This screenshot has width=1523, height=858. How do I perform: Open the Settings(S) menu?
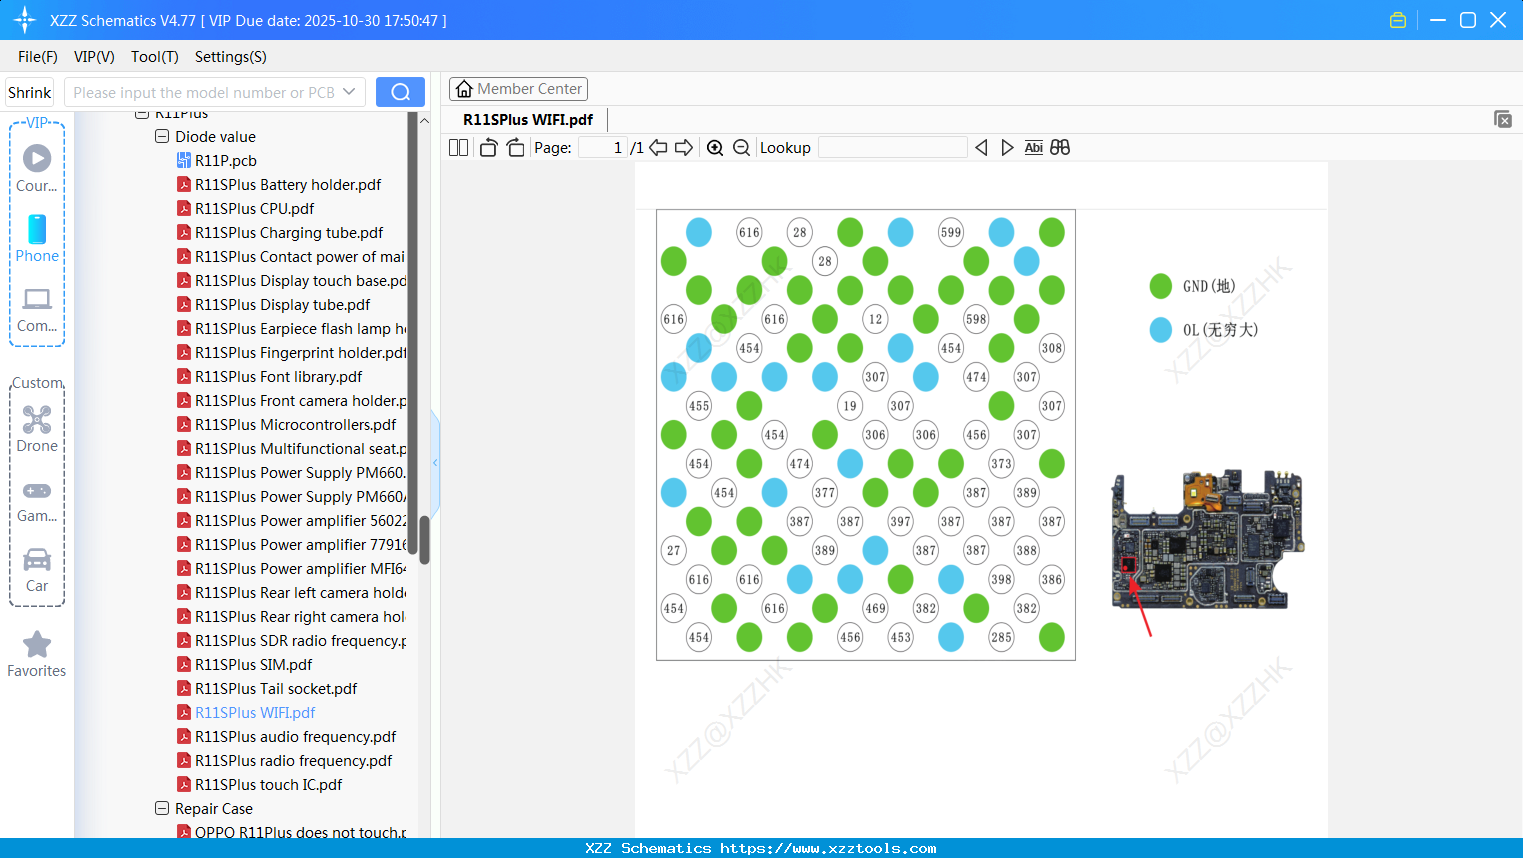coord(231,57)
